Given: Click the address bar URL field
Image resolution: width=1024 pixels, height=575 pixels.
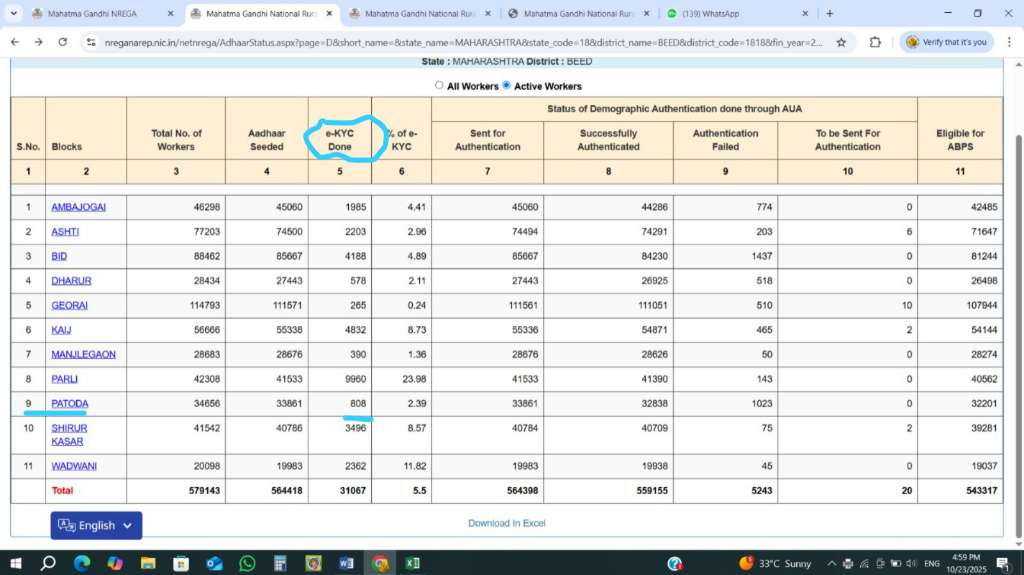Looking at the screenshot, I should (x=464, y=42).
